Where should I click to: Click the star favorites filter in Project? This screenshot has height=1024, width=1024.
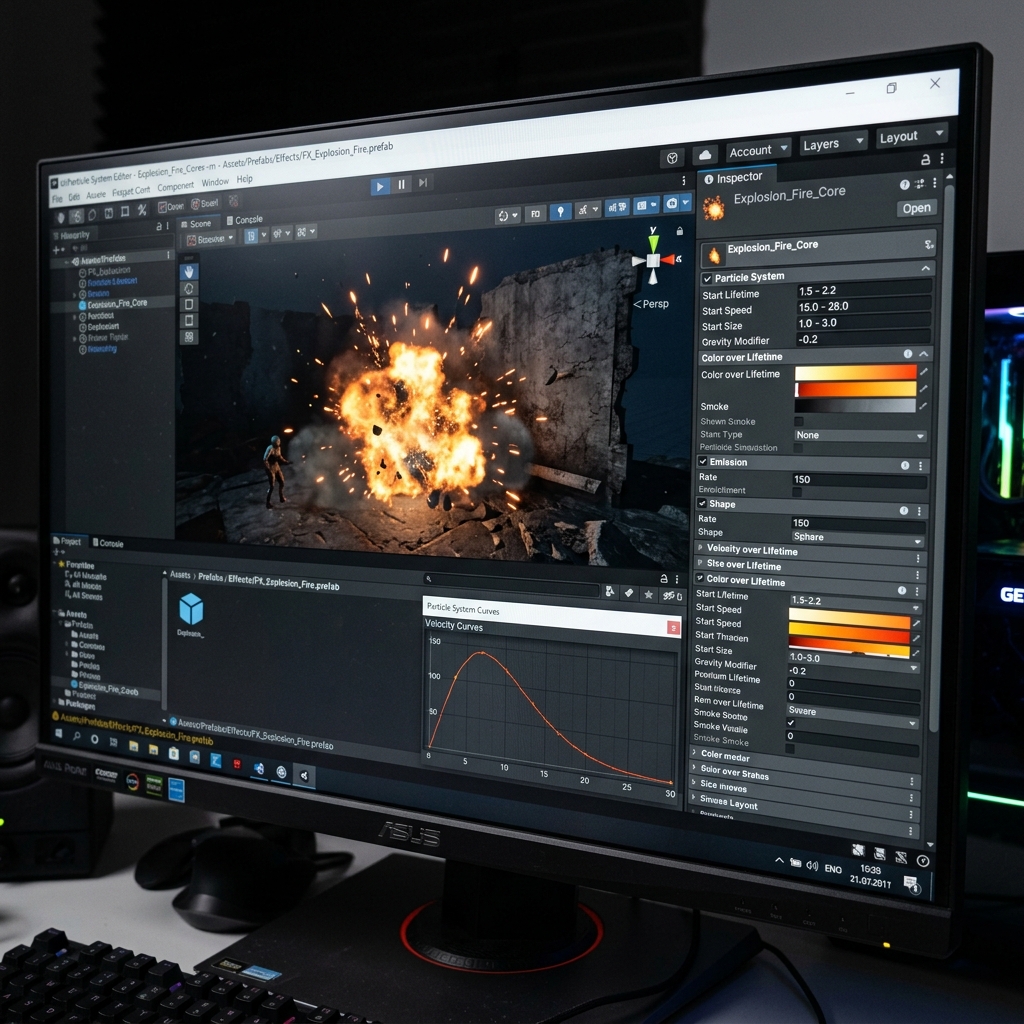click(648, 594)
